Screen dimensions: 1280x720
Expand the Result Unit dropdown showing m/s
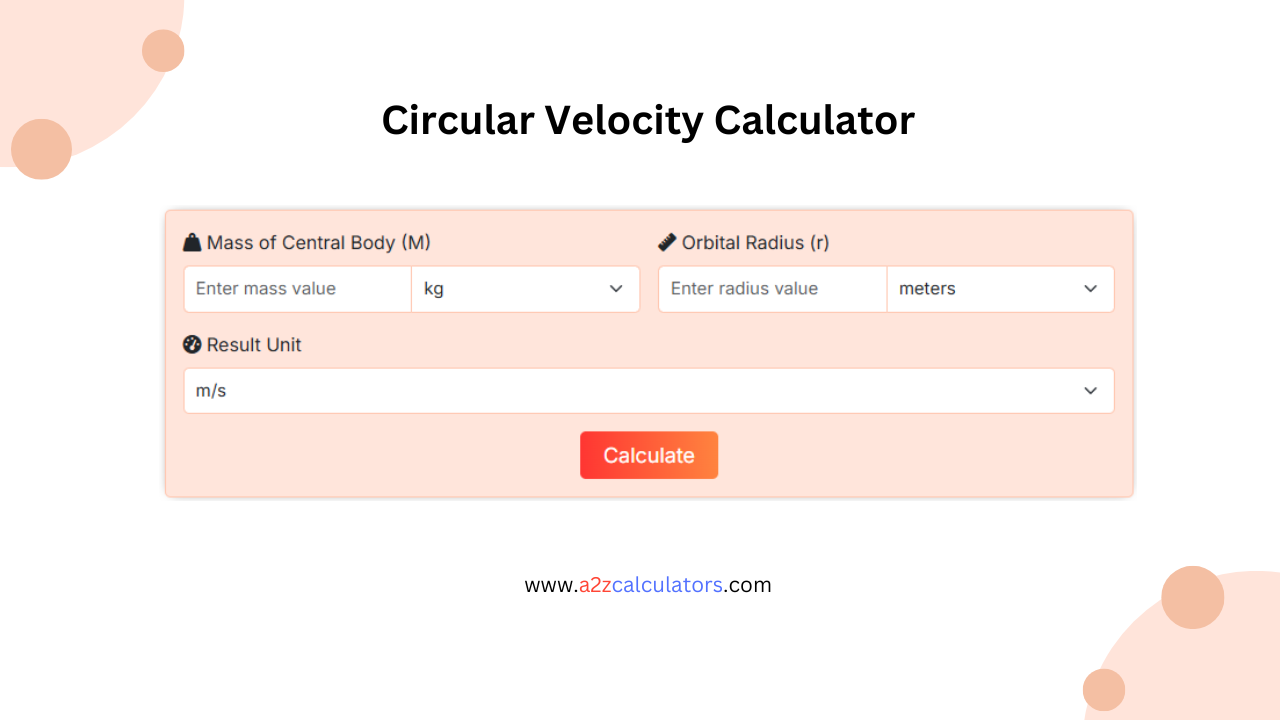pos(648,390)
